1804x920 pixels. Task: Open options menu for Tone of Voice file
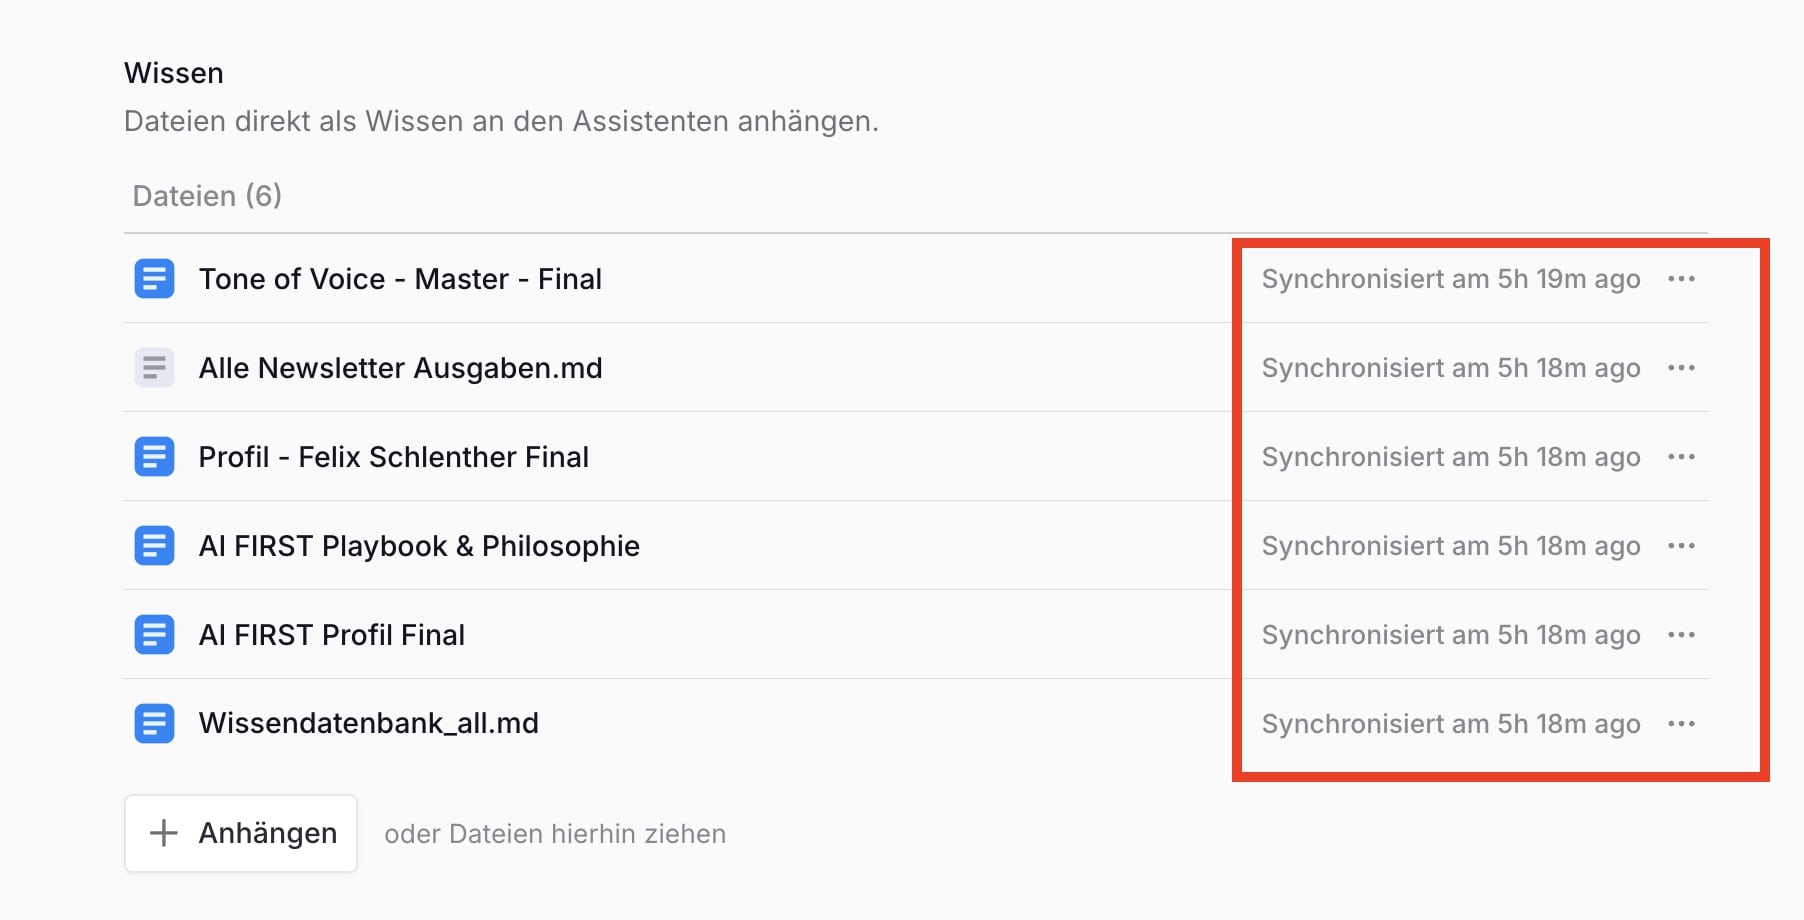coord(1681,279)
